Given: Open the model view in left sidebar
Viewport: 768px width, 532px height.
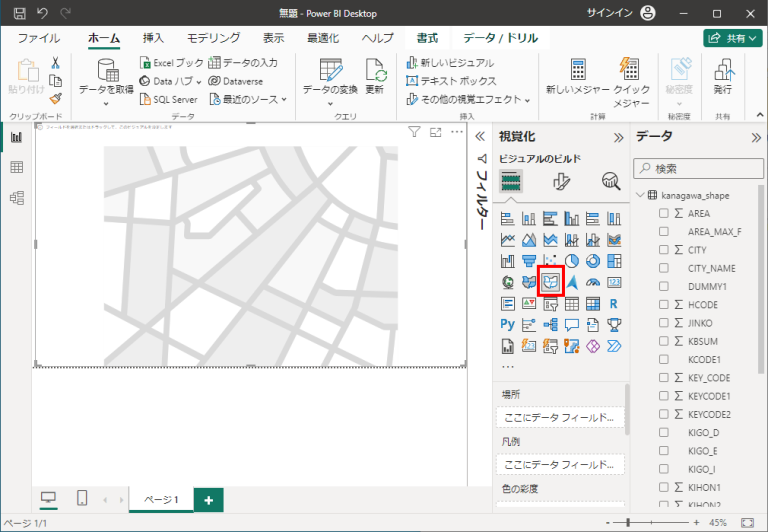Looking at the screenshot, I should 17,198.
